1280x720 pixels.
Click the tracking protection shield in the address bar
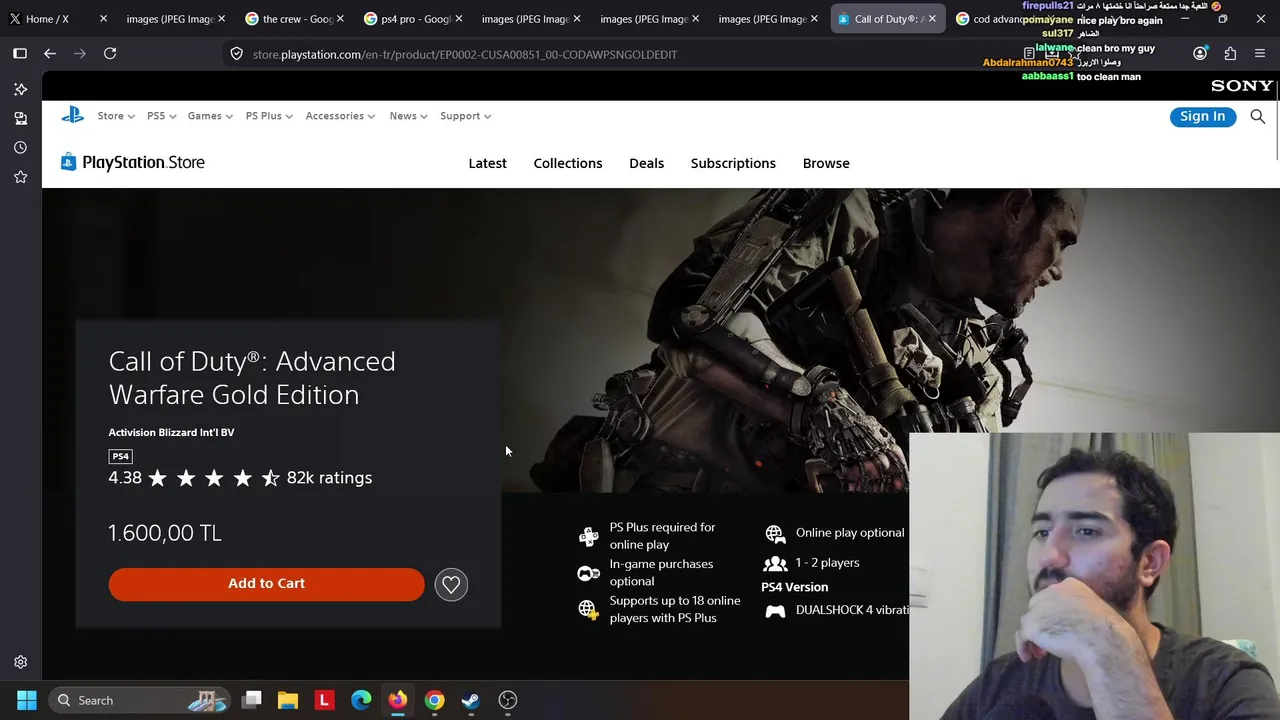236,54
